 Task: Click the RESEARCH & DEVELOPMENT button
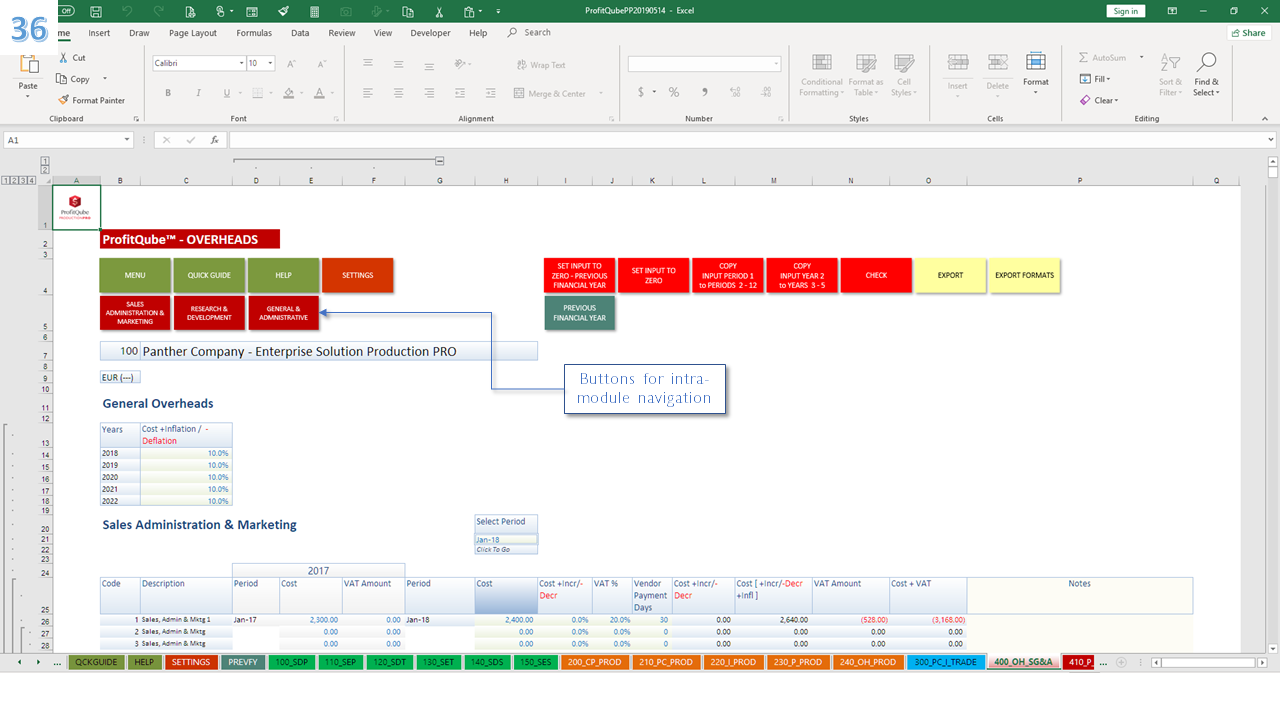coord(209,313)
